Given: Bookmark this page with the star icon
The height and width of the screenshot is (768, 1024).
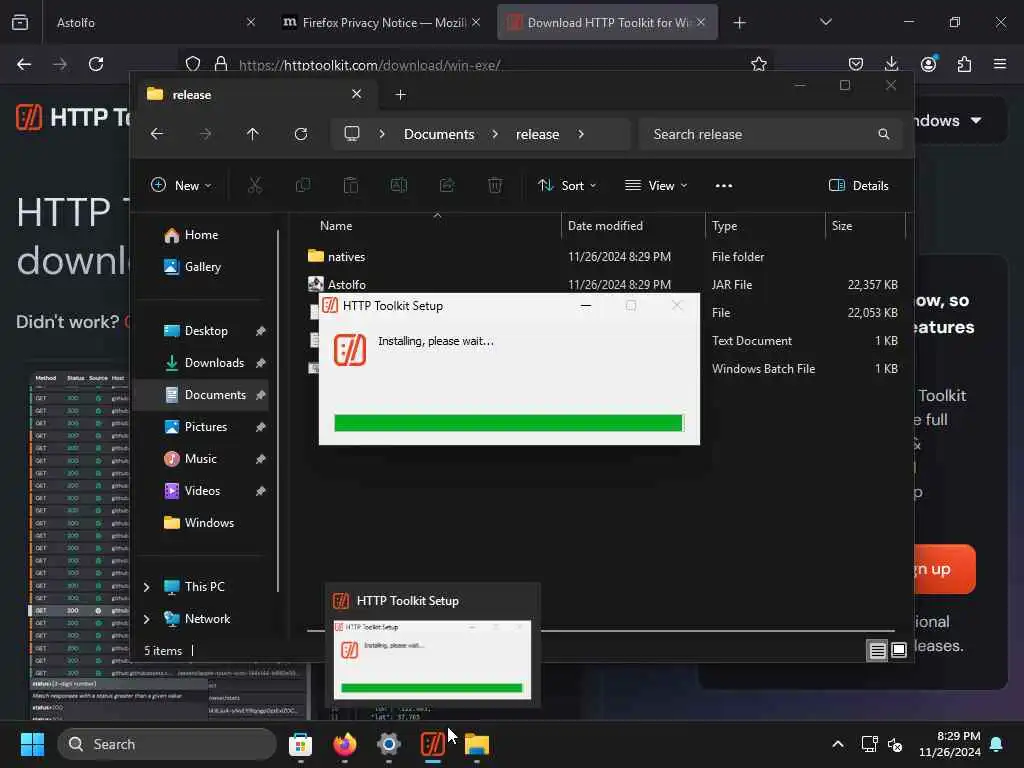Looking at the screenshot, I should tap(758, 64).
